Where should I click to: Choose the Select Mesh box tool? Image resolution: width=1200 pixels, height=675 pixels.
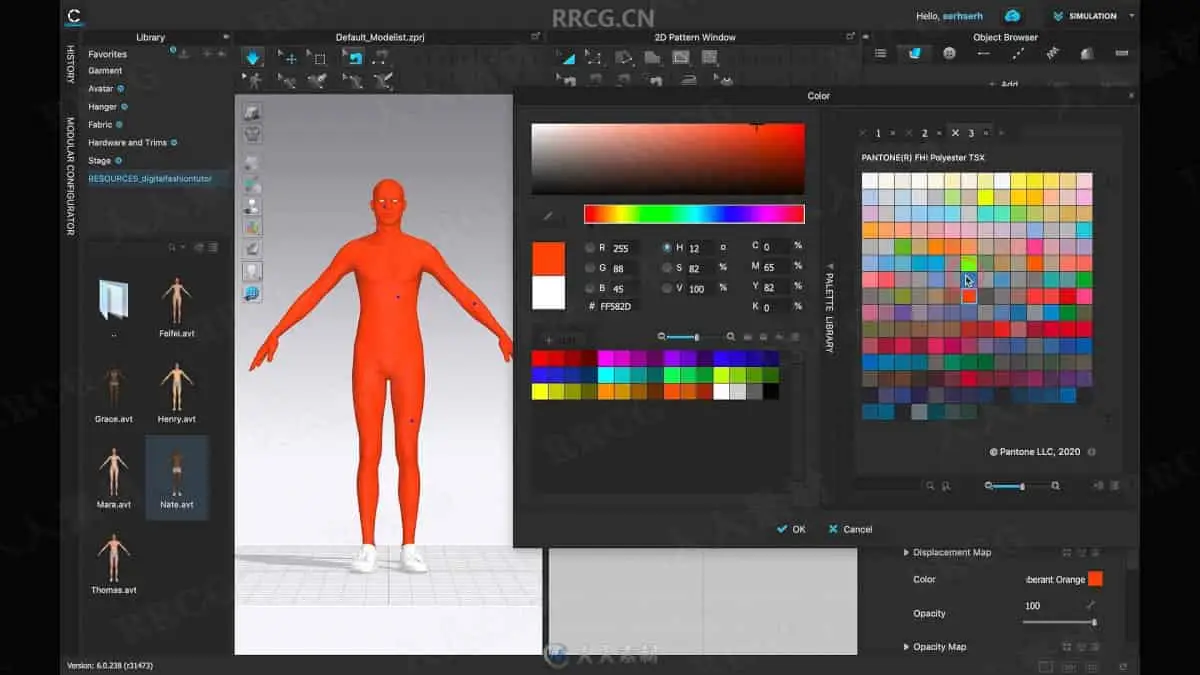[318, 58]
